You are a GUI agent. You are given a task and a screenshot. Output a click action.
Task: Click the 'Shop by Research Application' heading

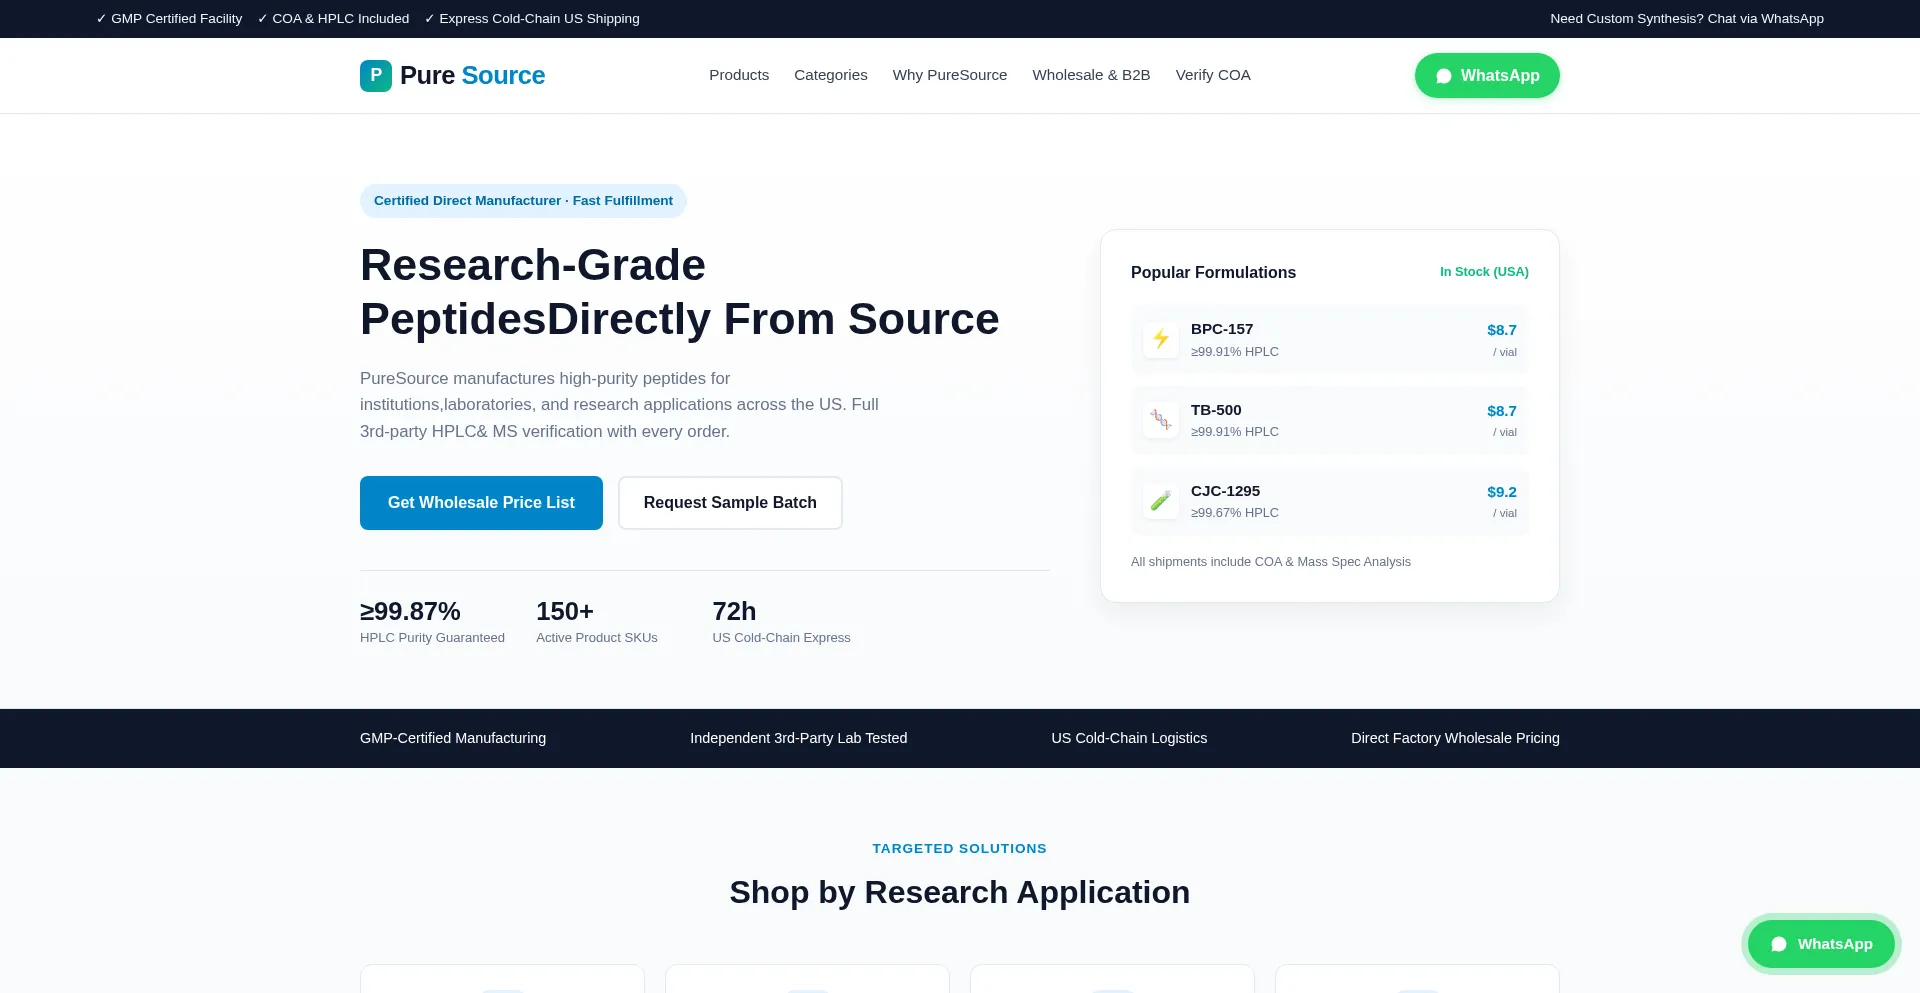[x=960, y=892]
